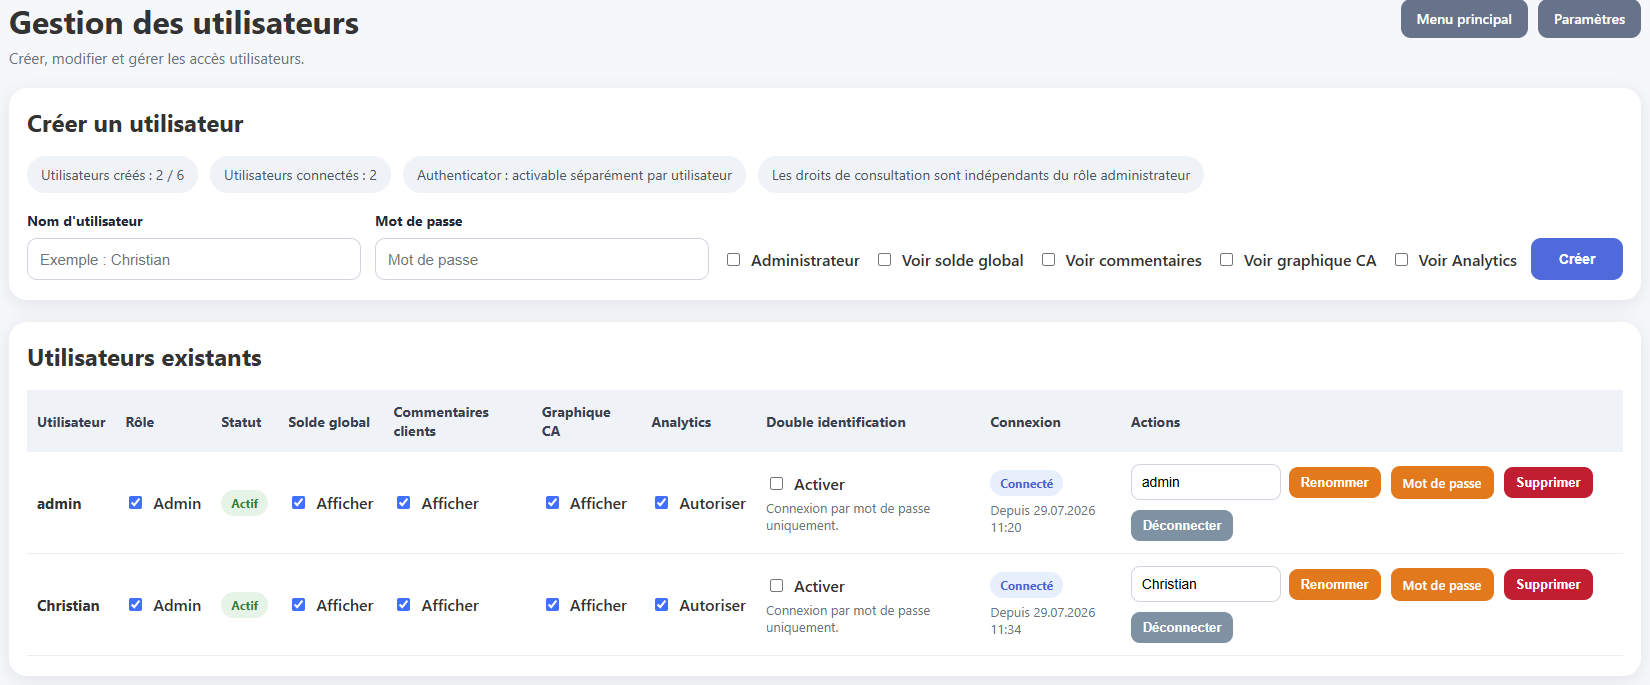This screenshot has width=1650, height=685.
Task: Click Renommer in the Christian row
Action: point(1335,584)
